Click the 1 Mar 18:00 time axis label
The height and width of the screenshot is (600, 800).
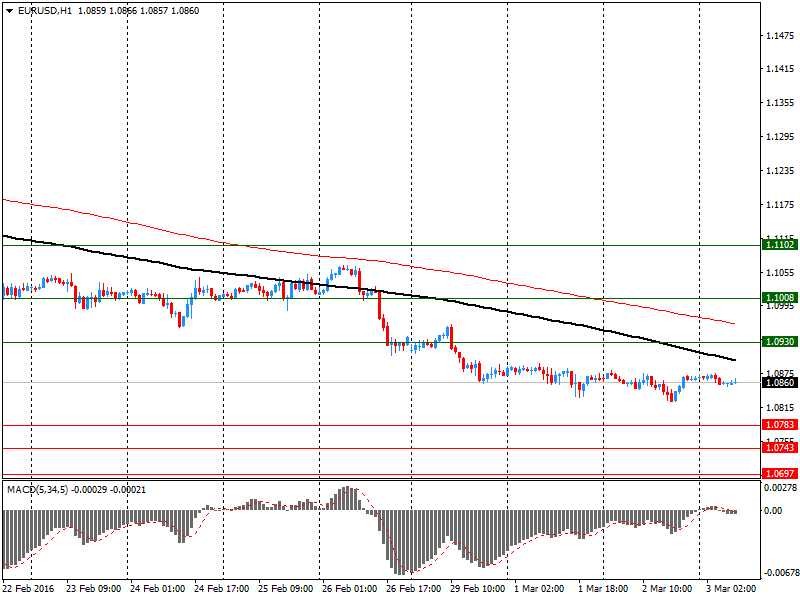(x=603, y=589)
